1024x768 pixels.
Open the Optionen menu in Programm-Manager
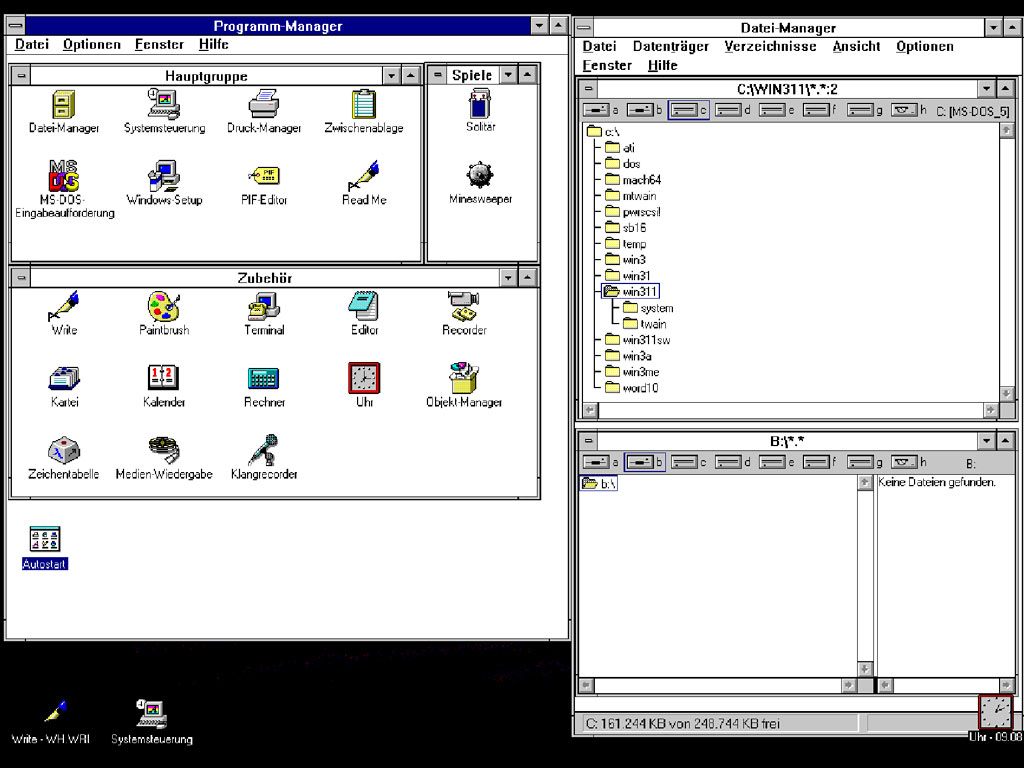(x=91, y=44)
